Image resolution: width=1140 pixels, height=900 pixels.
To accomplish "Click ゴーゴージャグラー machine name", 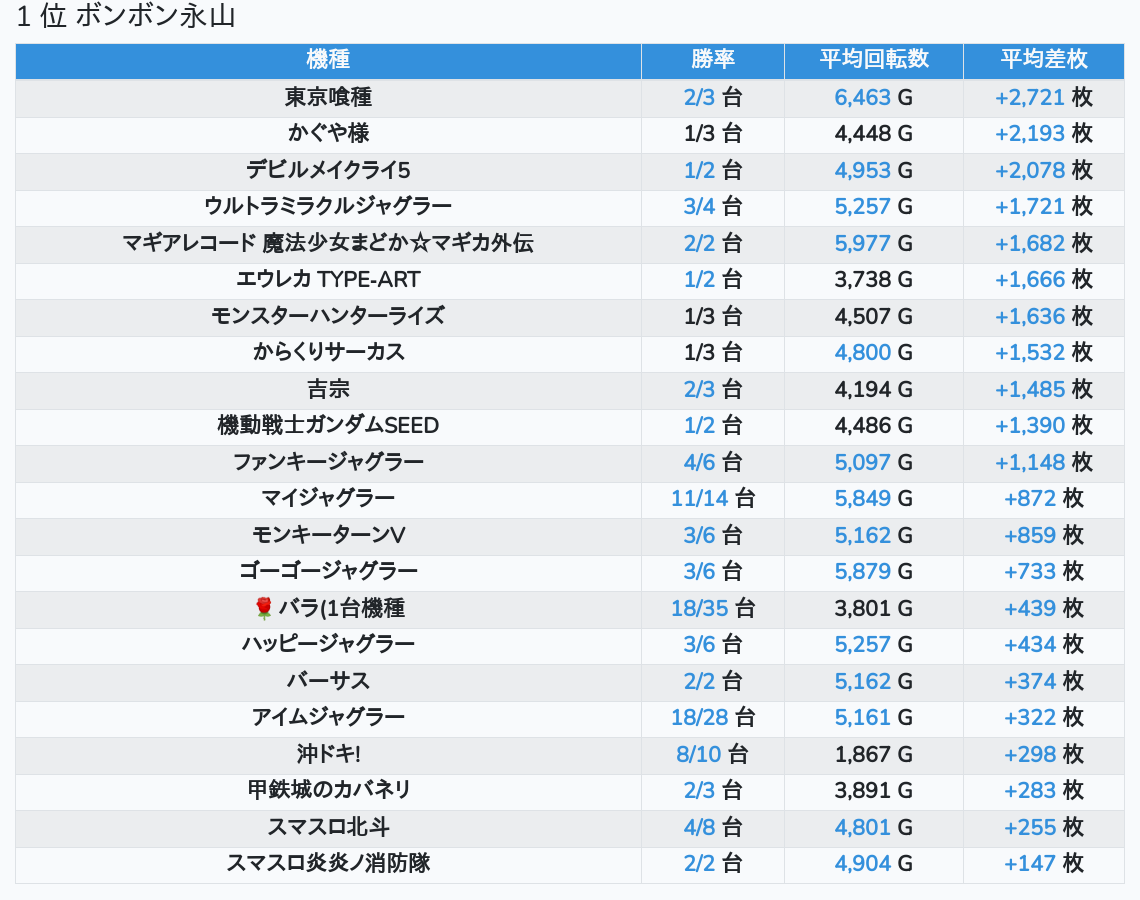I will pos(328,571).
